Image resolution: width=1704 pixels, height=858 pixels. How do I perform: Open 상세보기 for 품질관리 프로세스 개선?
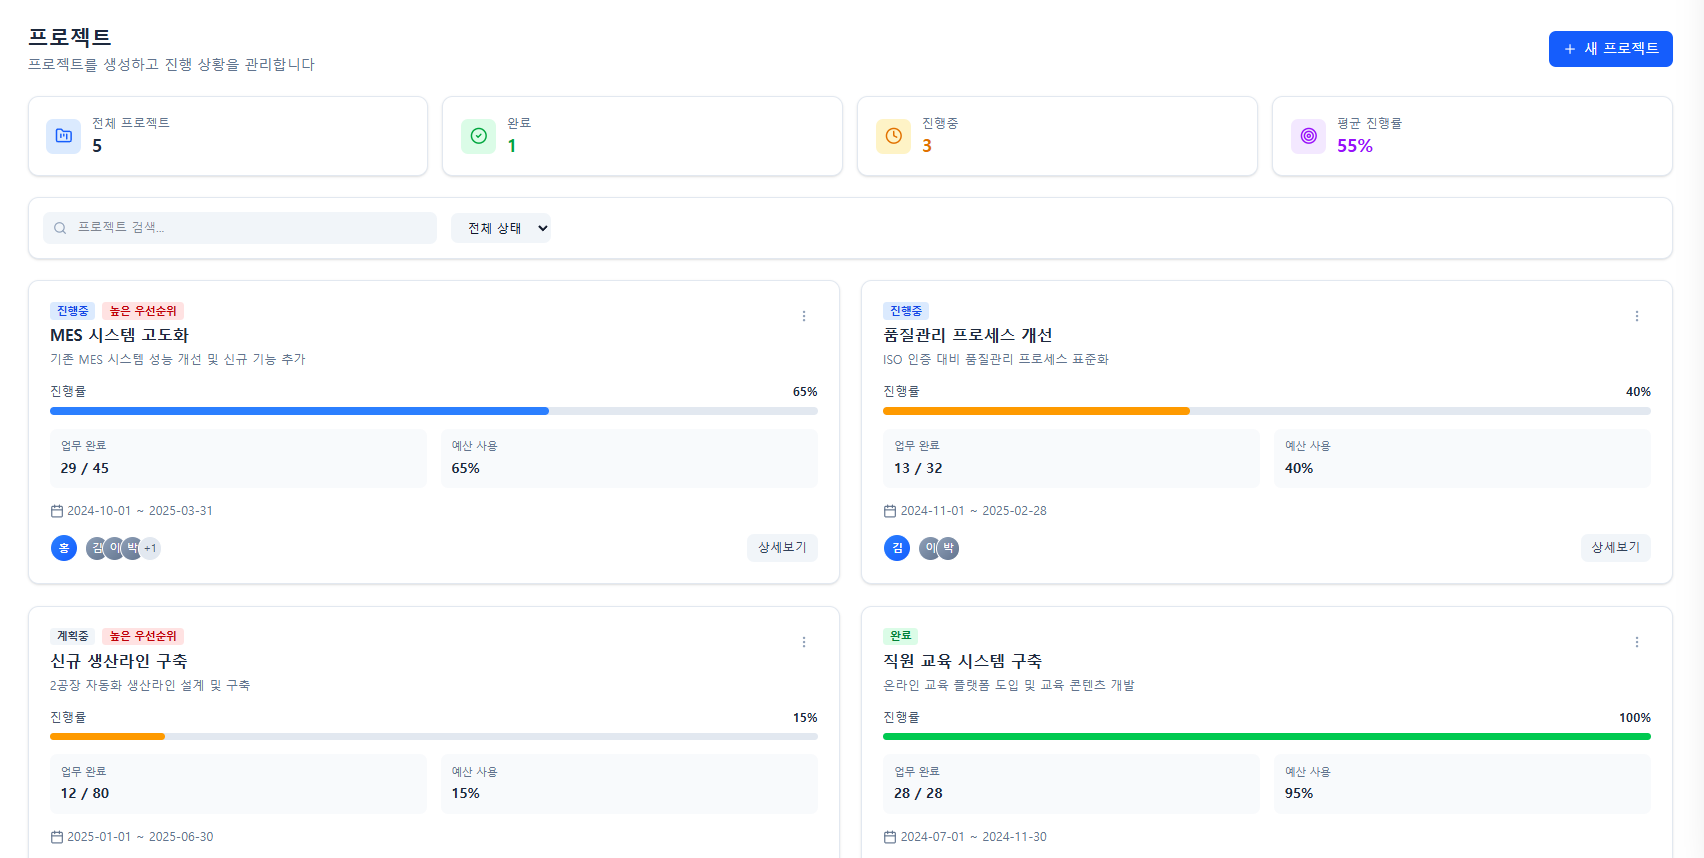[x=1615, y=547]
